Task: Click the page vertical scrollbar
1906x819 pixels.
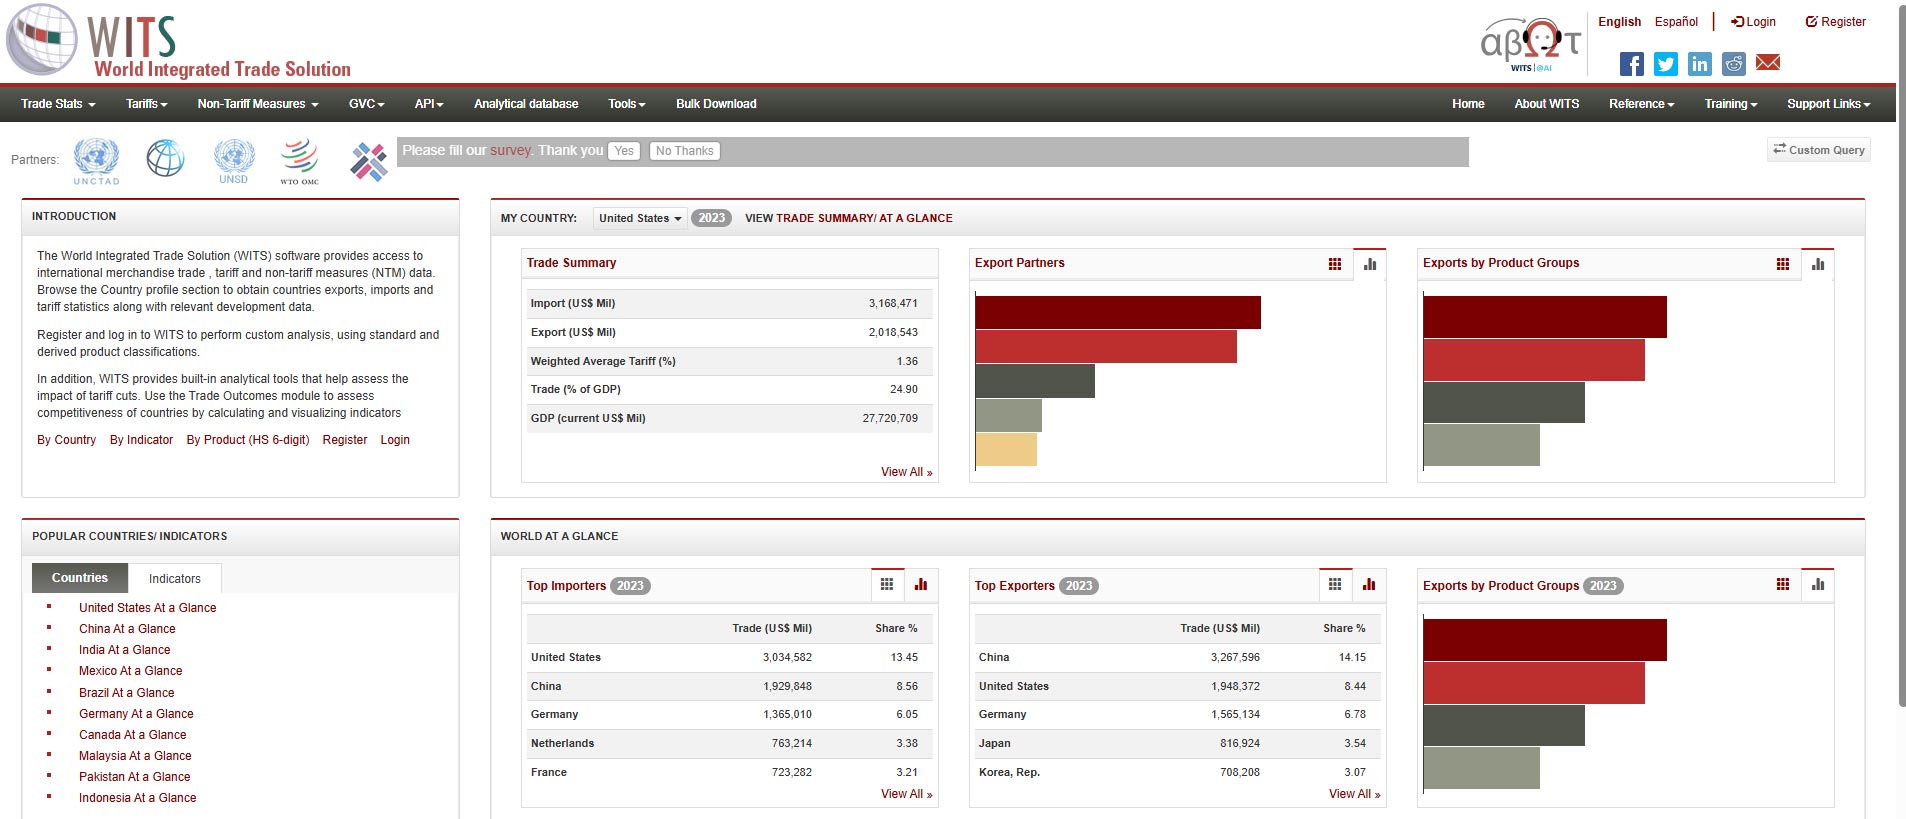Action: (1901, 355)
